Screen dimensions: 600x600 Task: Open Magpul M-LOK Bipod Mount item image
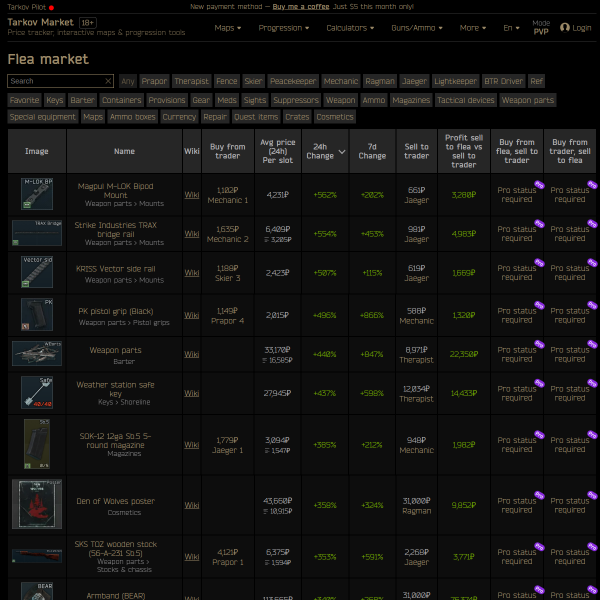37,194
